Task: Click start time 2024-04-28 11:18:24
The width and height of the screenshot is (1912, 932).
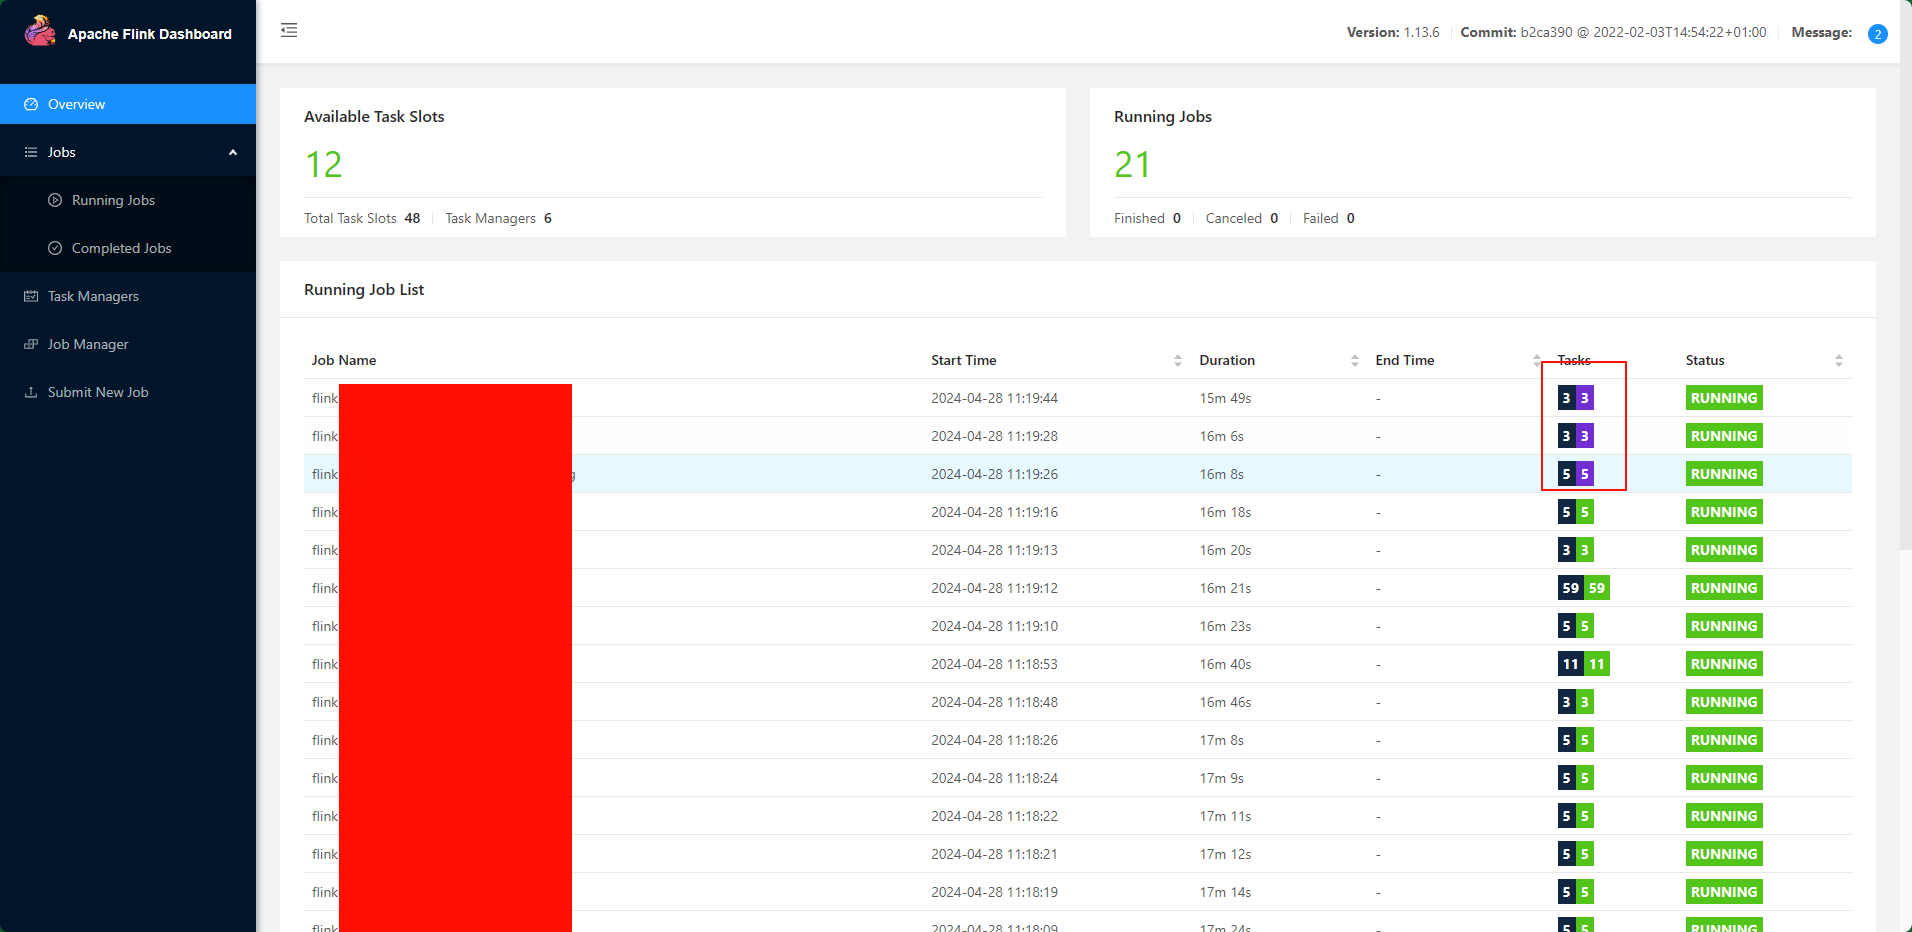Action: (994, 778)
